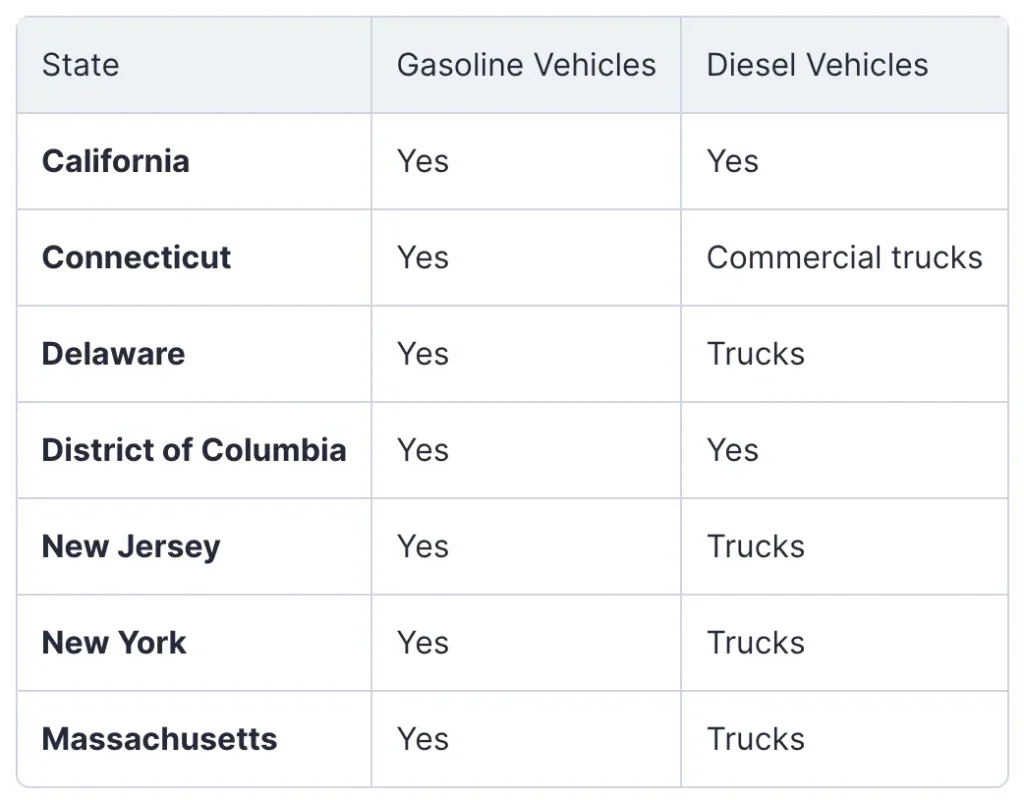Viewport: 1024px width, 800px height.
Task: Select the Delaware row label
Action: pos(113,354)
